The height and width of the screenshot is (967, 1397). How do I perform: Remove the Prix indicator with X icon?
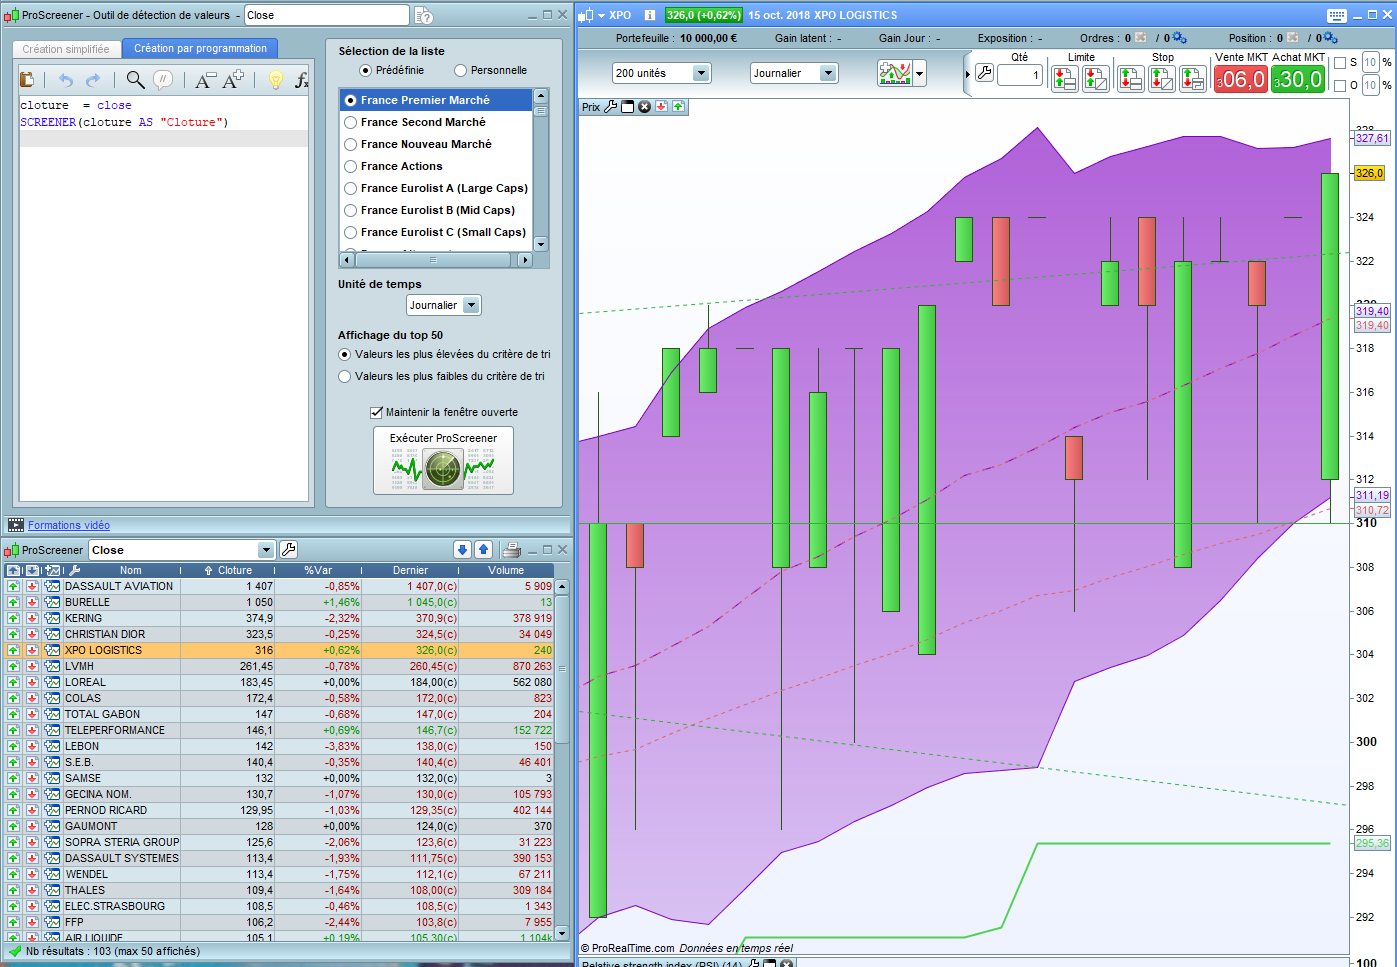point(644,107)
